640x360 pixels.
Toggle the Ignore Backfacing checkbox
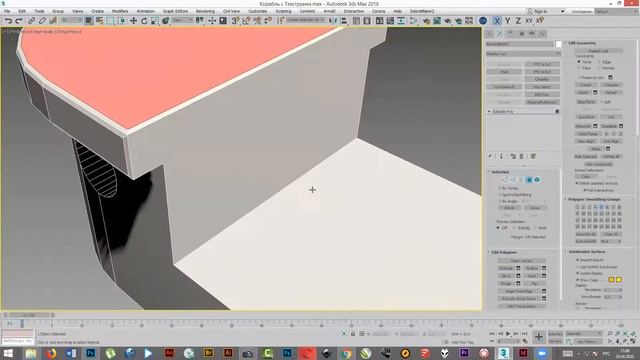pyautogui.click(x=500, y=195)
